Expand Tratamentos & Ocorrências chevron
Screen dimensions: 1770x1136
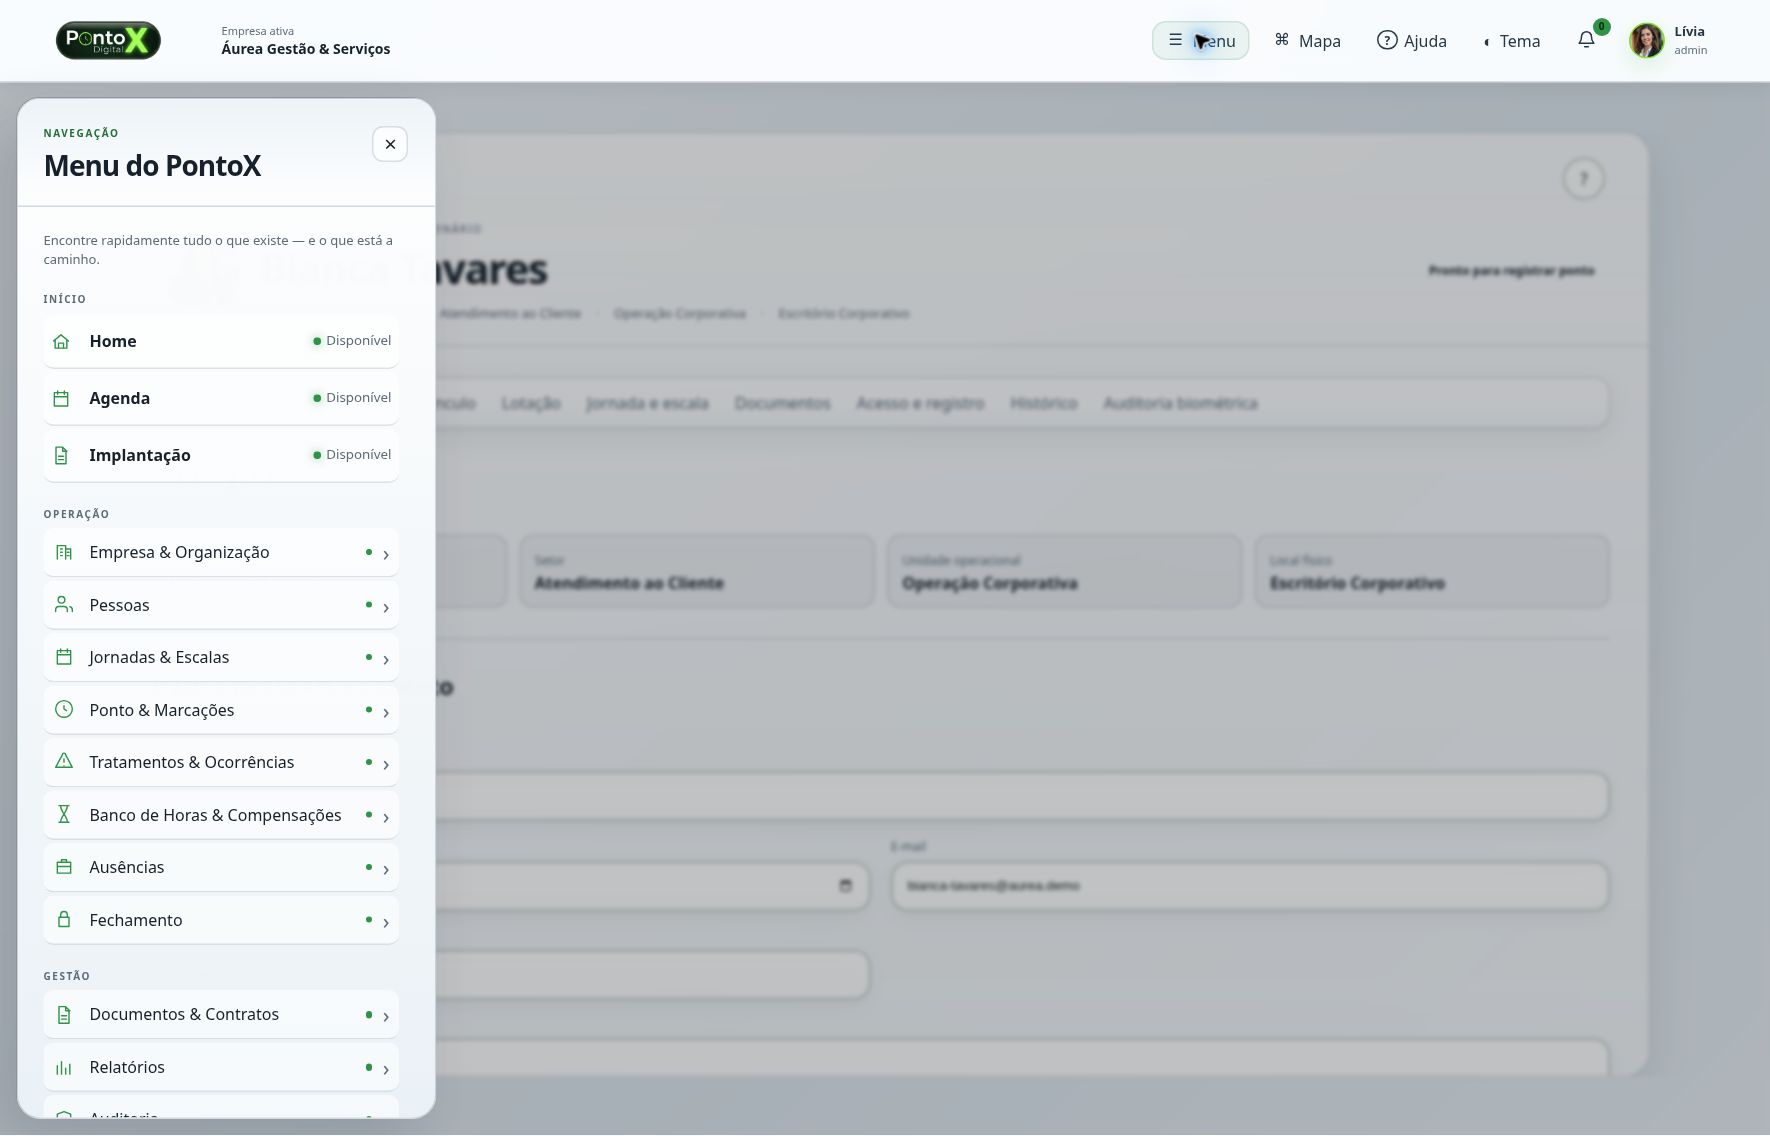point(386,765)
